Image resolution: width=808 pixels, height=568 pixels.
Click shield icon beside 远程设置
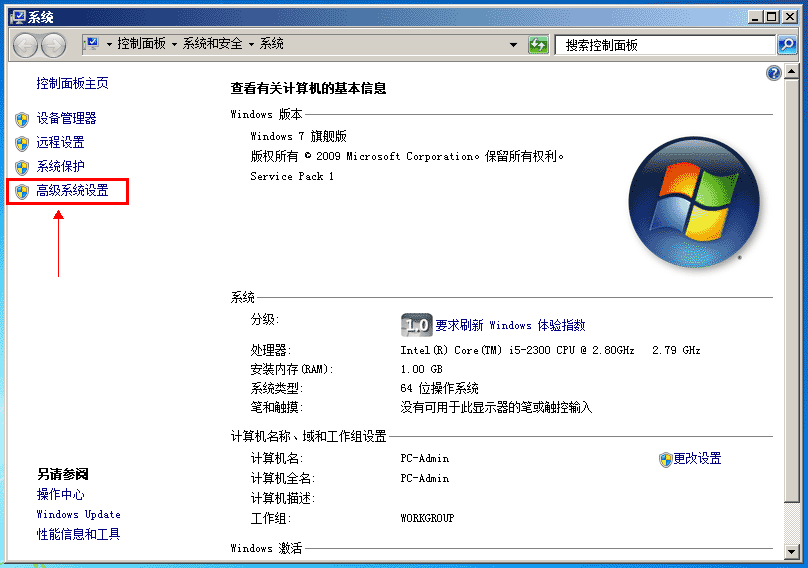(x=22, y=143)
